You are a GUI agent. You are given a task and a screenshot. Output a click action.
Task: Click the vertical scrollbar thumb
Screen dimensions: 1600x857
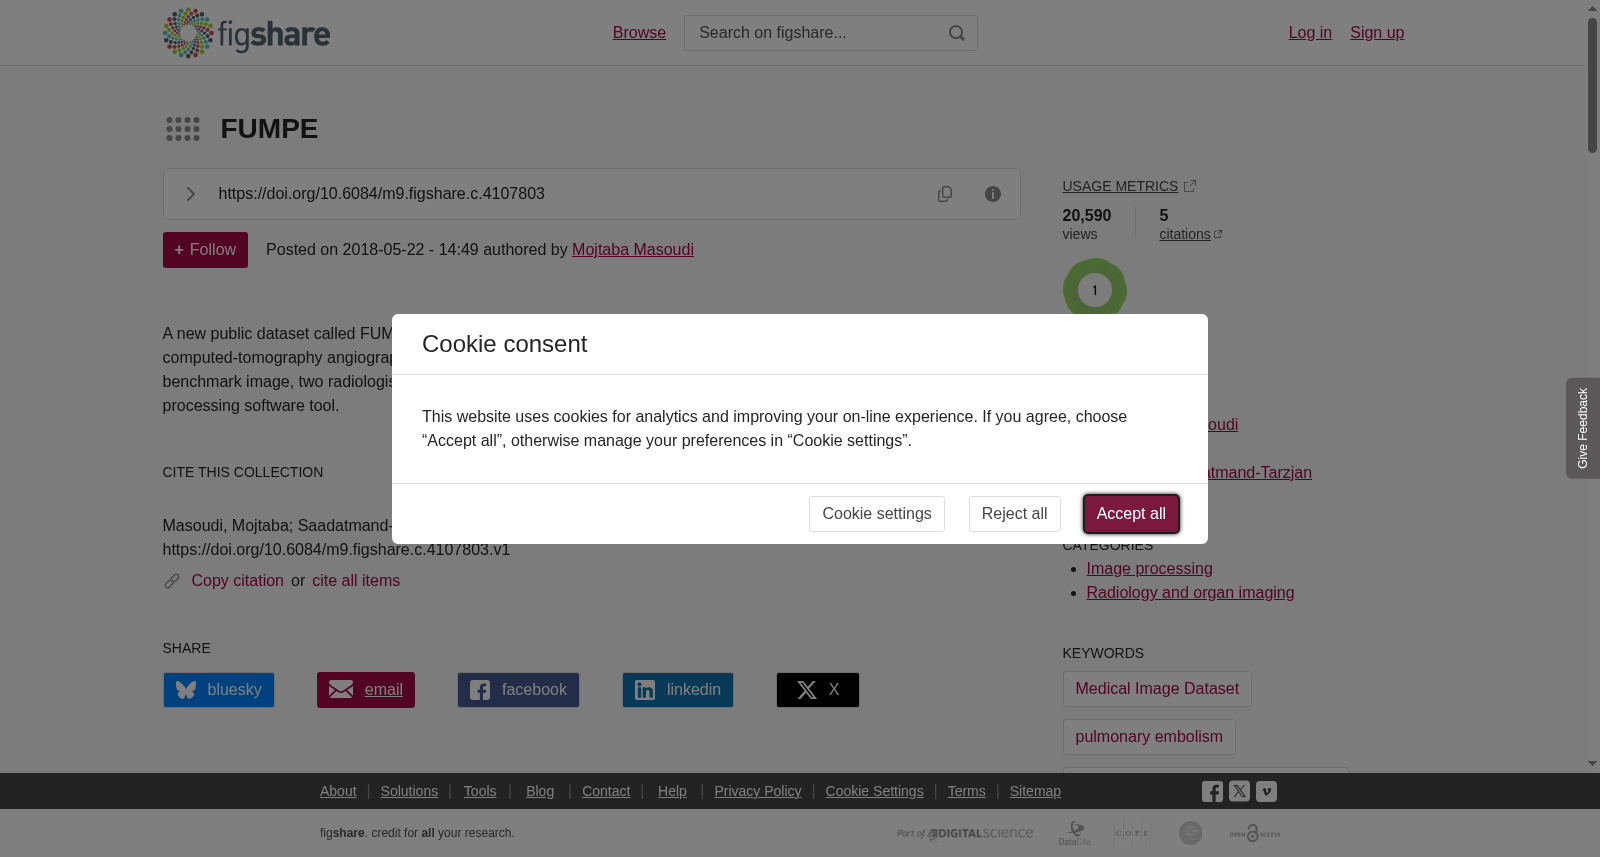click(x=1592, y=85)
